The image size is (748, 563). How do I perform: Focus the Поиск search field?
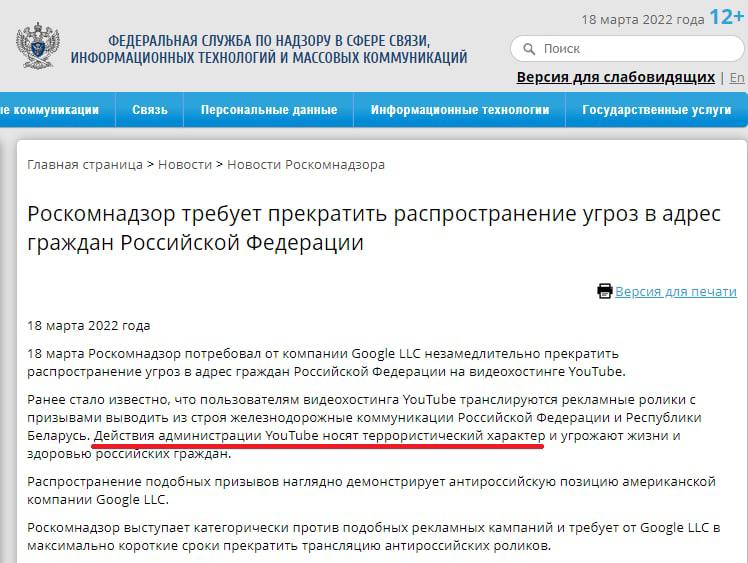tap(630, 48)
